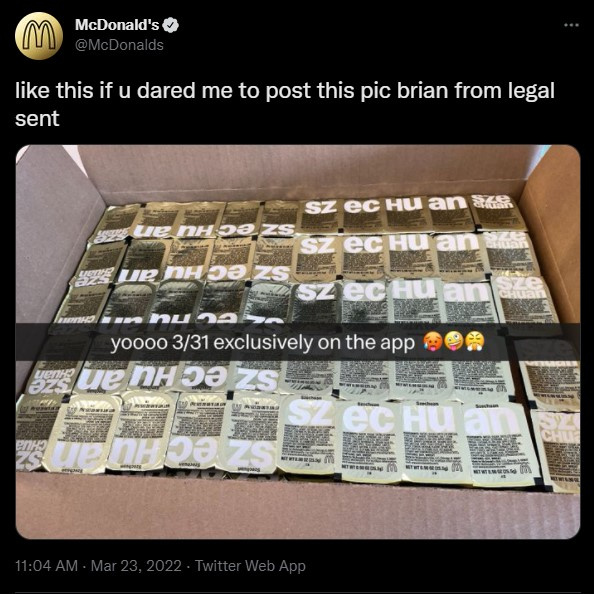Click the huffing angry face emoji
This screenshot has width=594, height=594.
click(x=475, y=342)
